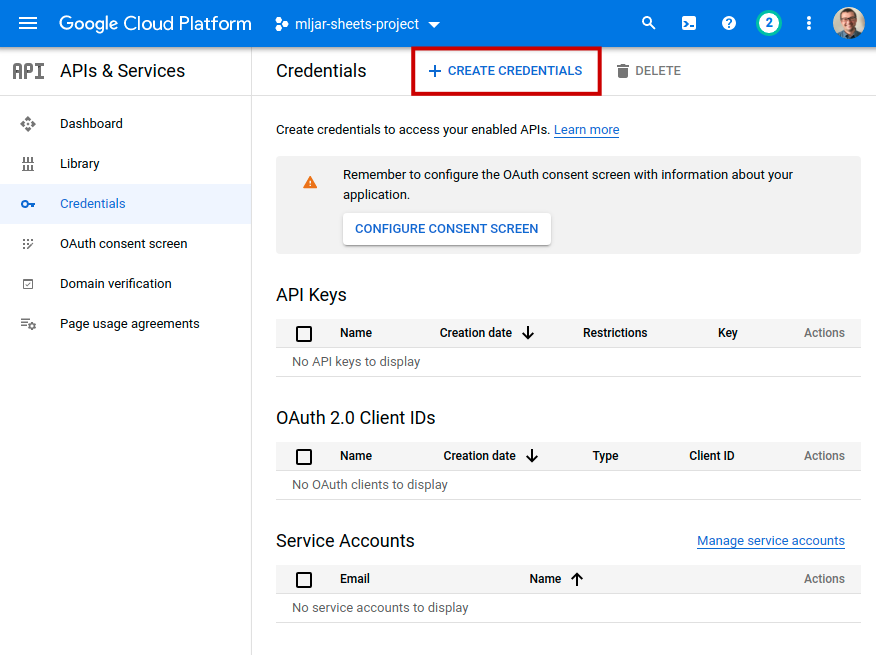The width and height of the screenshot is (876, 655).
Task: Tick the OAuth 2.0 Client IDs checkbox
Action: click(x=304, y=457)
